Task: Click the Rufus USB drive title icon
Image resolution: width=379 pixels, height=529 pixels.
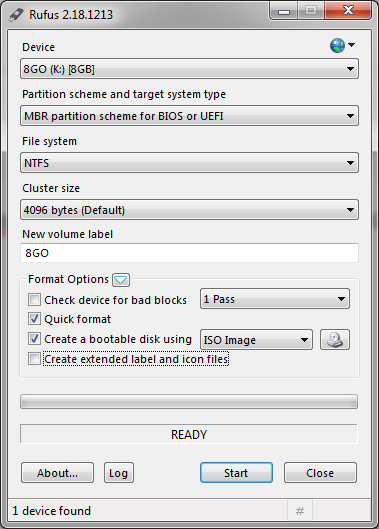Action: point(16,15)
